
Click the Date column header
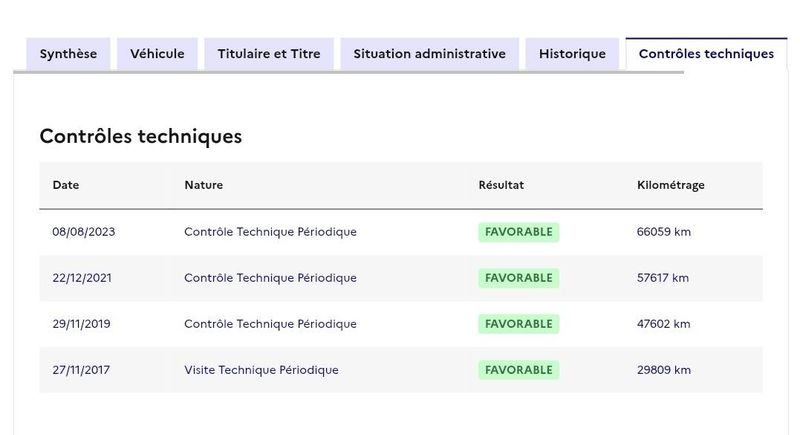[66, 185]
